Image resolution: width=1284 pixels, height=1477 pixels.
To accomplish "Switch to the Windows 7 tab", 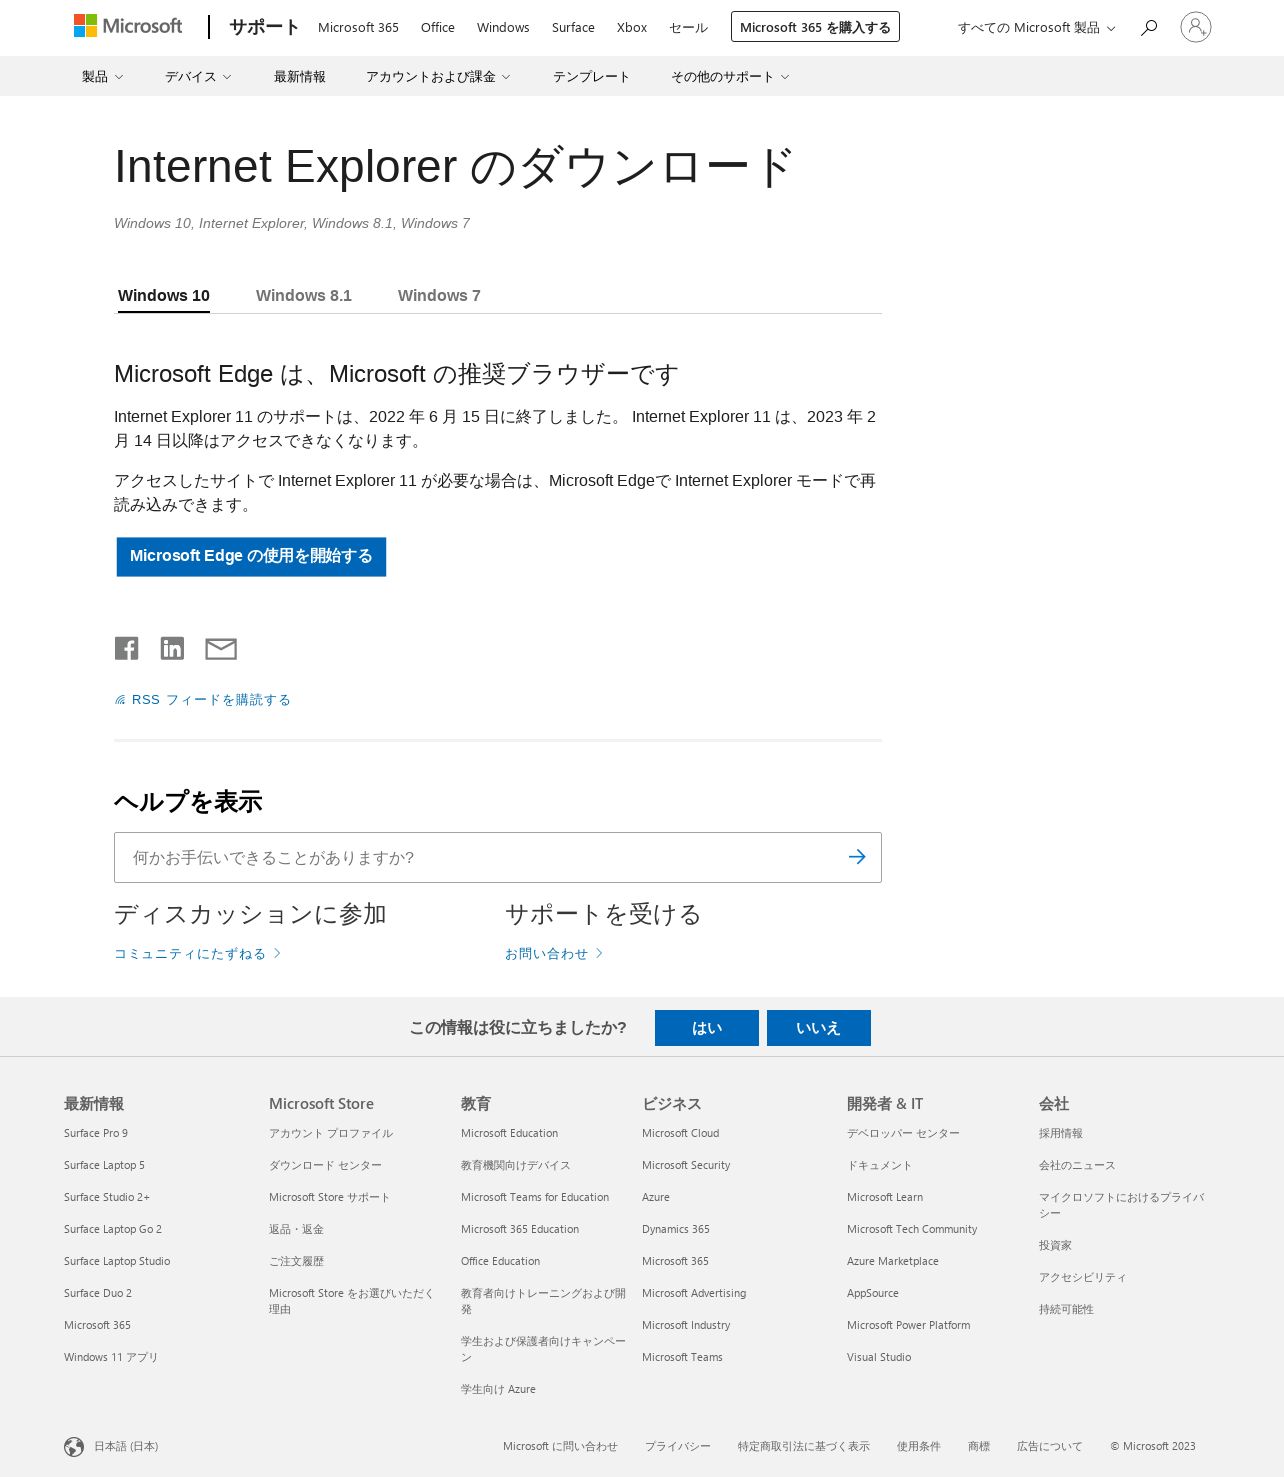I will [x=439, y=295].
